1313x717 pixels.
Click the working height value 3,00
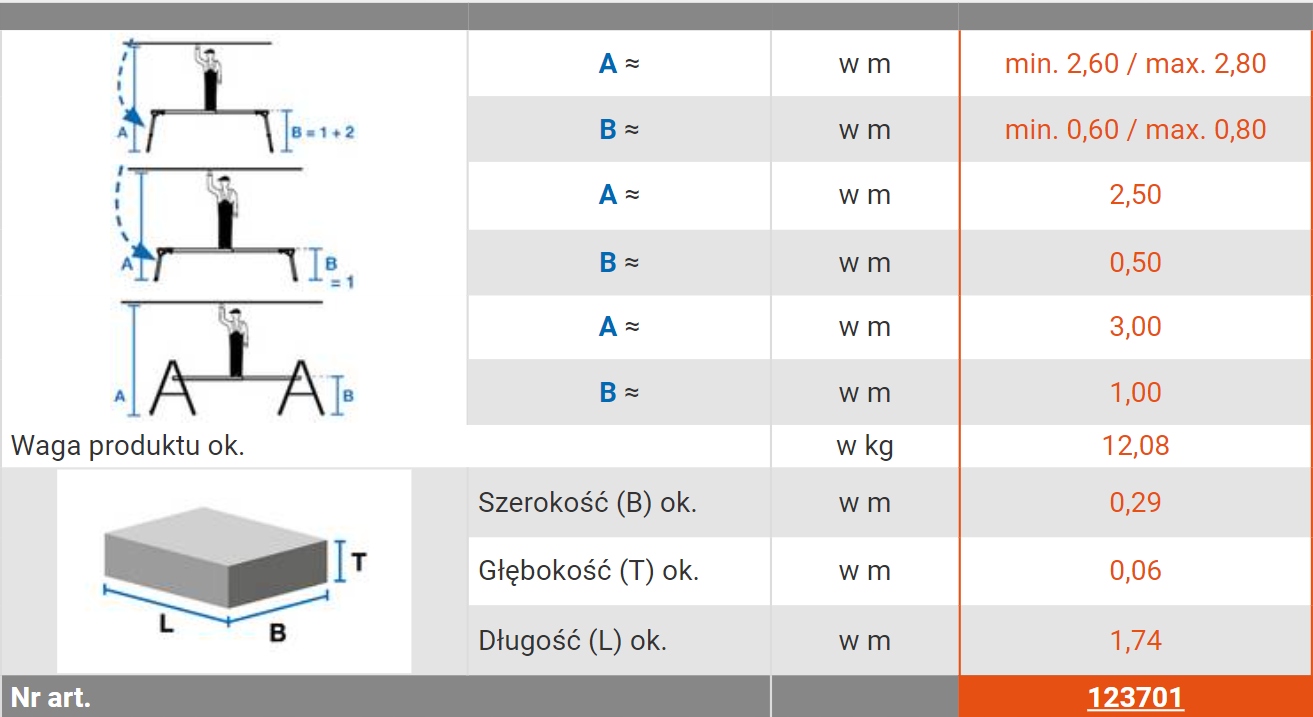point(1135,327)
